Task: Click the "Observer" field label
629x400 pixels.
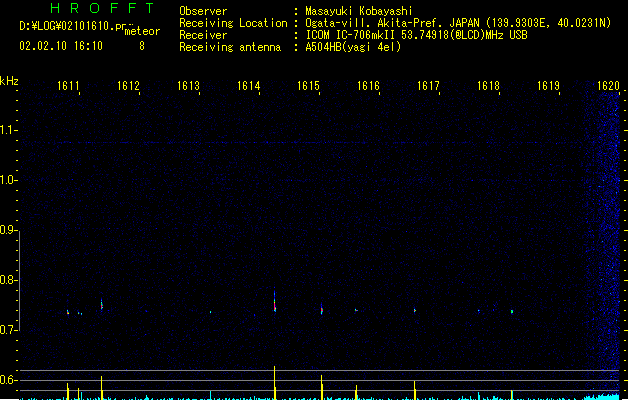Action: coord(203,11)
